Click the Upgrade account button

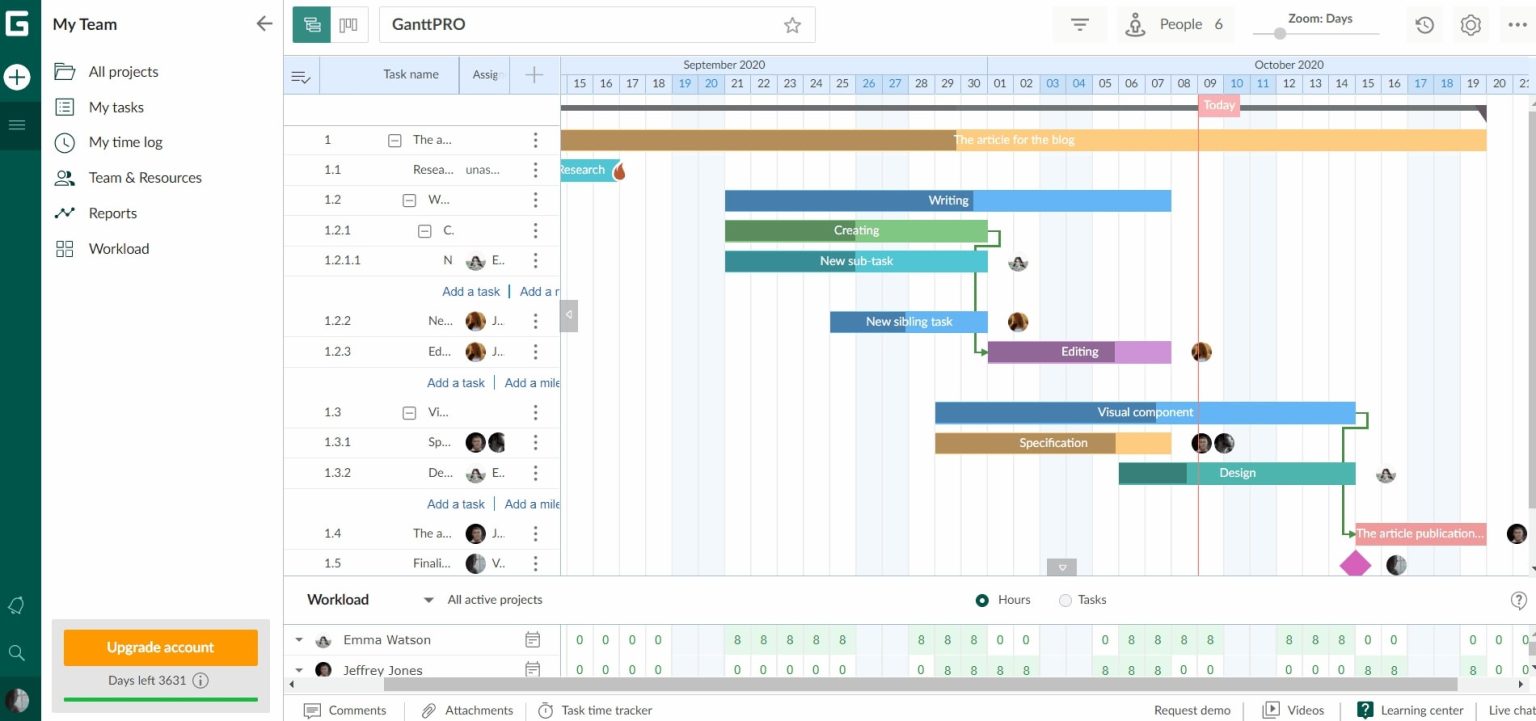tap(160, 647)
